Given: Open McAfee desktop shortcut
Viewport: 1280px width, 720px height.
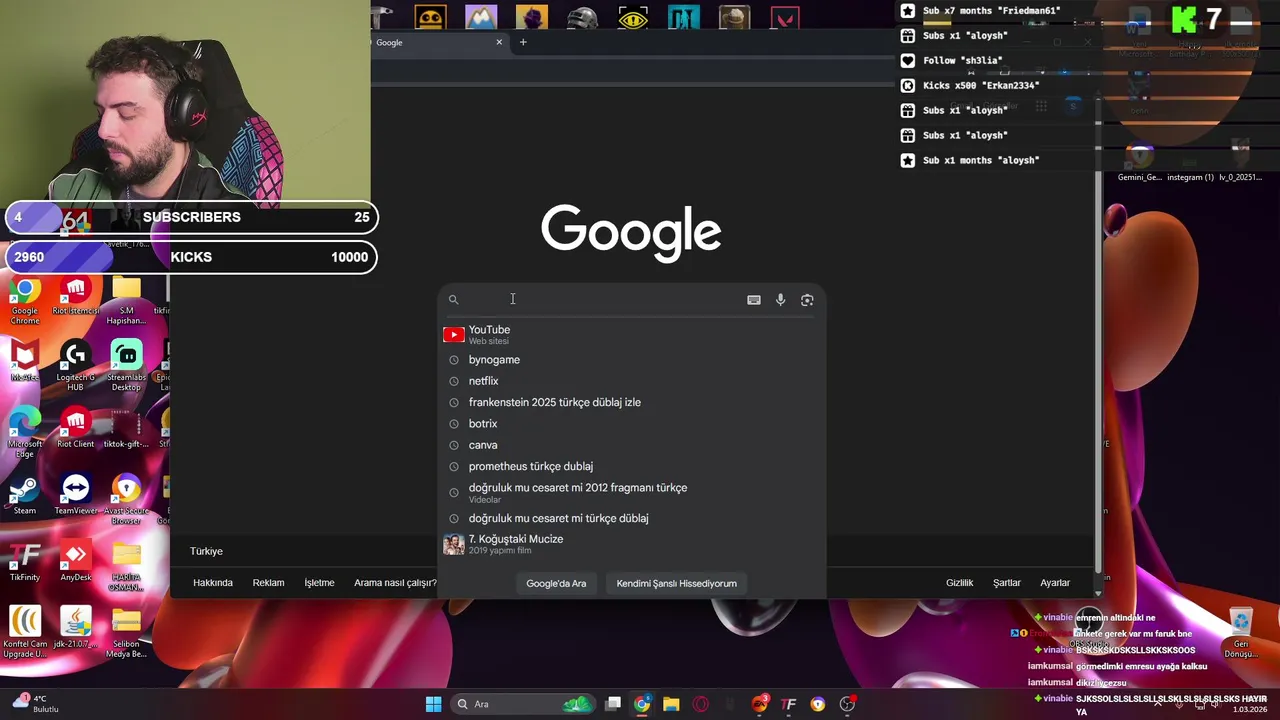Looking at the screenshot, I should [25, 361].
